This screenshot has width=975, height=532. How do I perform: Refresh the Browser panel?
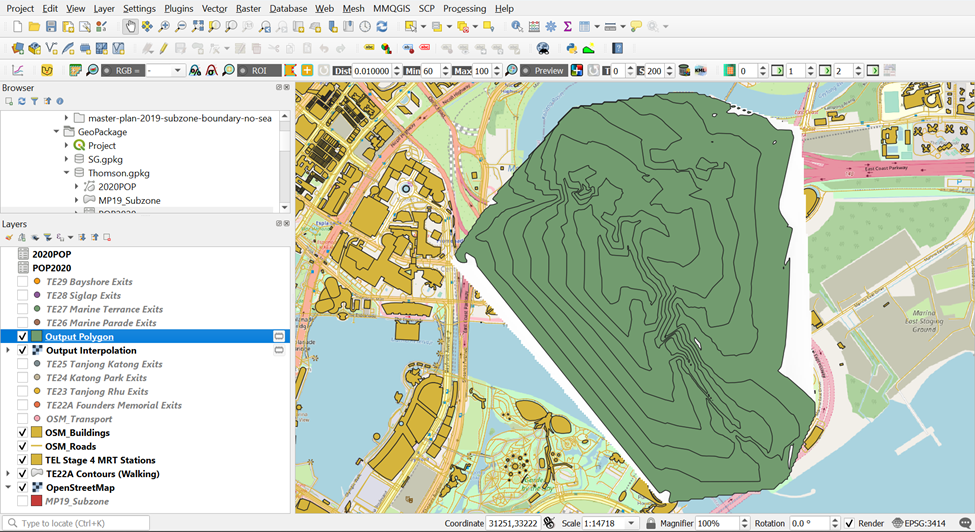click(x=21, y=101)
